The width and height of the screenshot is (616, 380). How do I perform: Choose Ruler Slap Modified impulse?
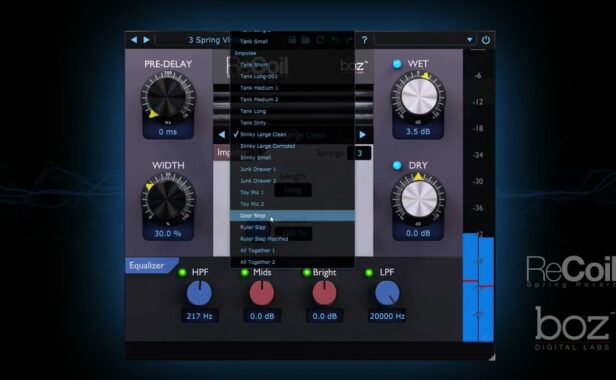(x=292, y=239)
